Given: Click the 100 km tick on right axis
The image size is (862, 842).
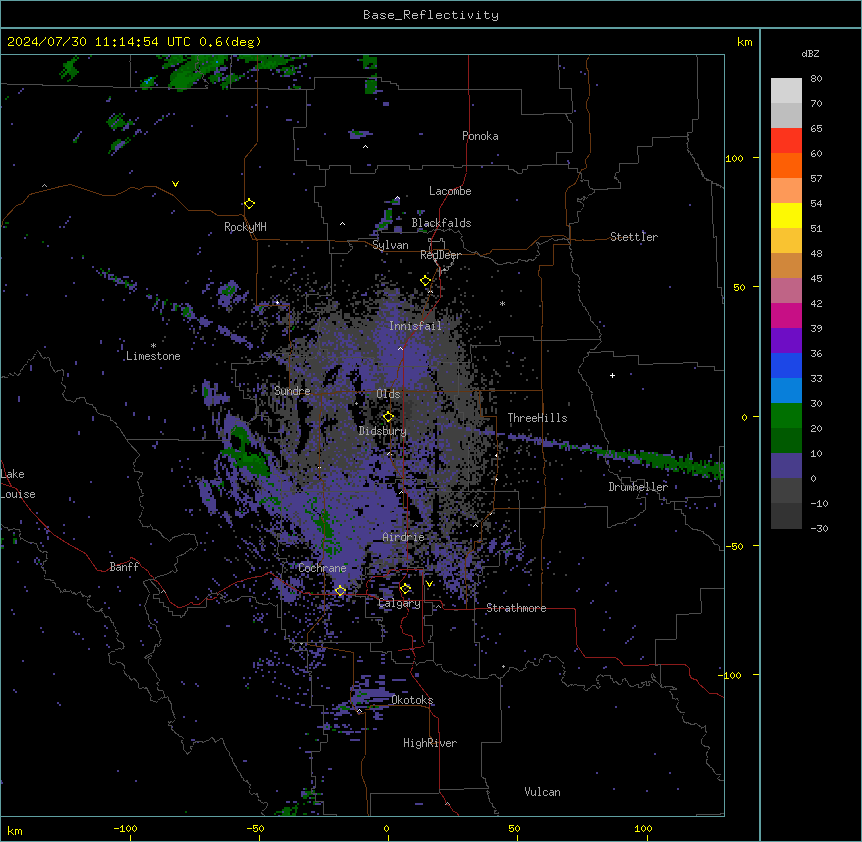Looking at the screenshot, I should 734,158.
